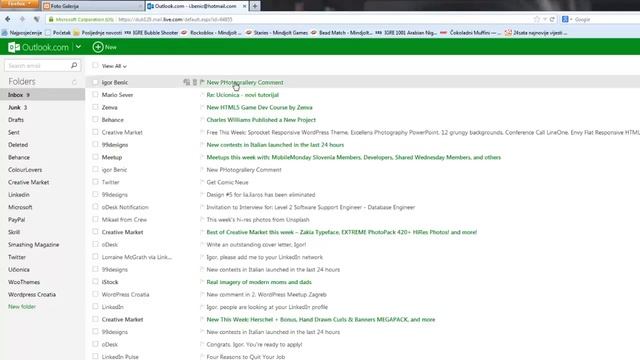The height and width of the screenshot is (360, 640).
Task: Check the iStock email checkbox
Action: (95, 282)
